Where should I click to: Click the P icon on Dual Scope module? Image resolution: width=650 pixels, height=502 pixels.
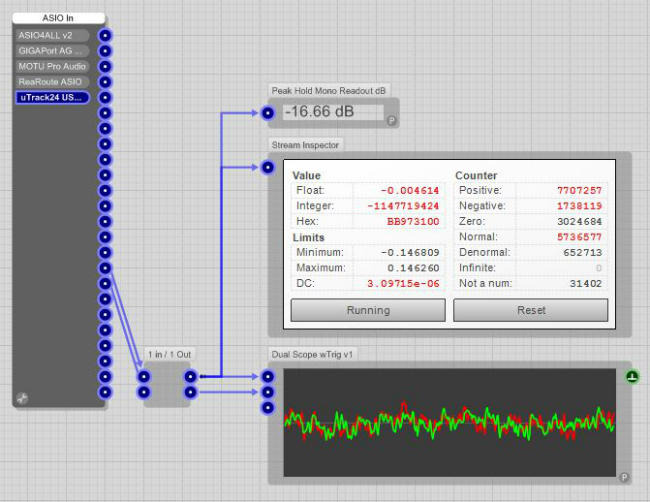(623, 477)
